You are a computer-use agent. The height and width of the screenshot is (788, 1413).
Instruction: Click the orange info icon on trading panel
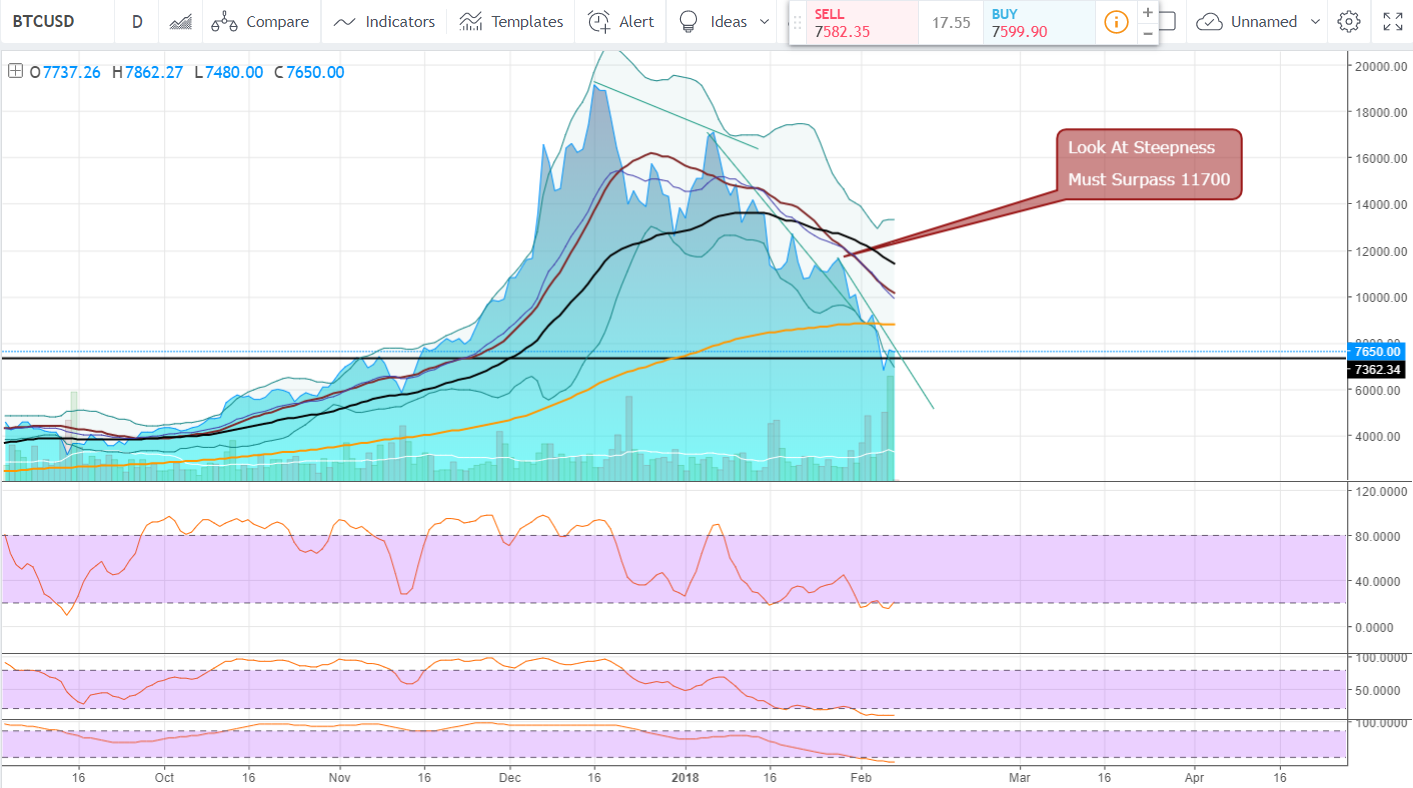(1116, 21)
